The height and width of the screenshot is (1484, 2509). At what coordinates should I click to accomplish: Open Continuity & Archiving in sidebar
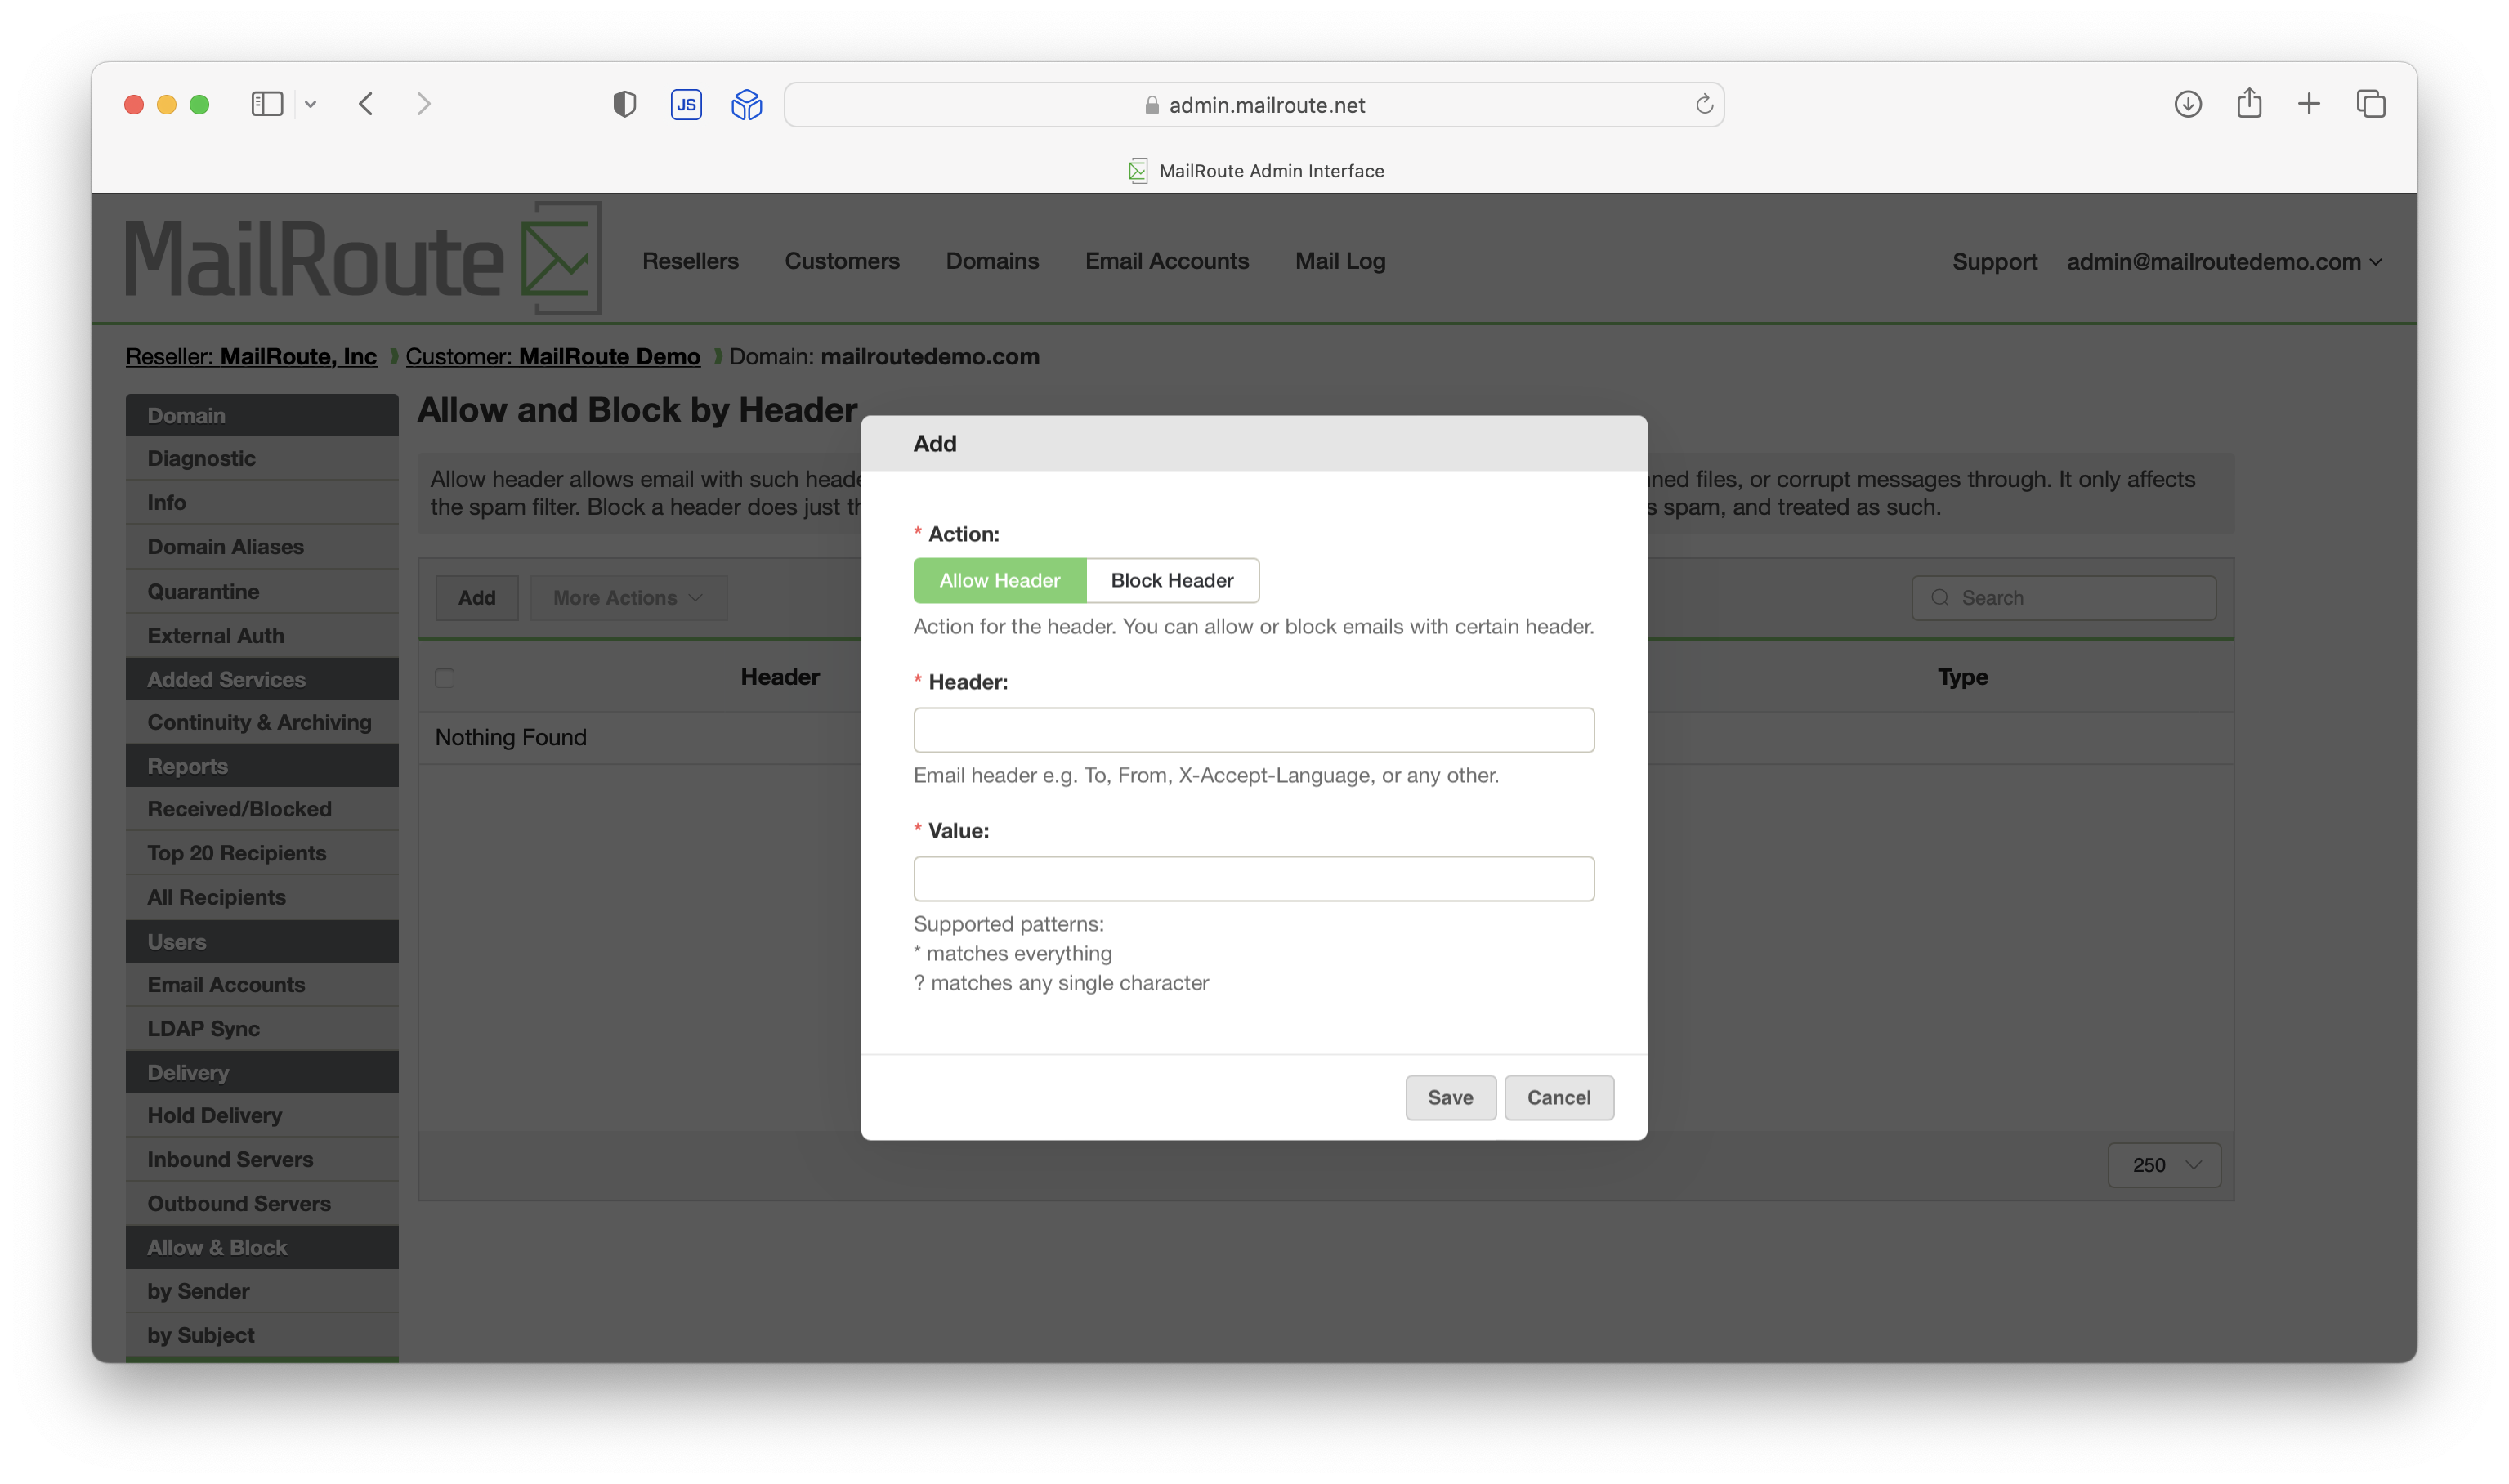[x=262, y=722]
